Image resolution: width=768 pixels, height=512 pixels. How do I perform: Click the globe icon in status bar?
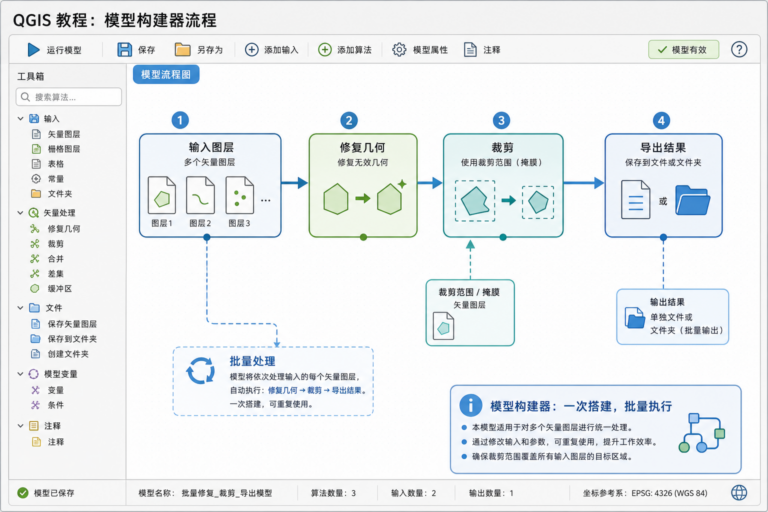[739, 492]
